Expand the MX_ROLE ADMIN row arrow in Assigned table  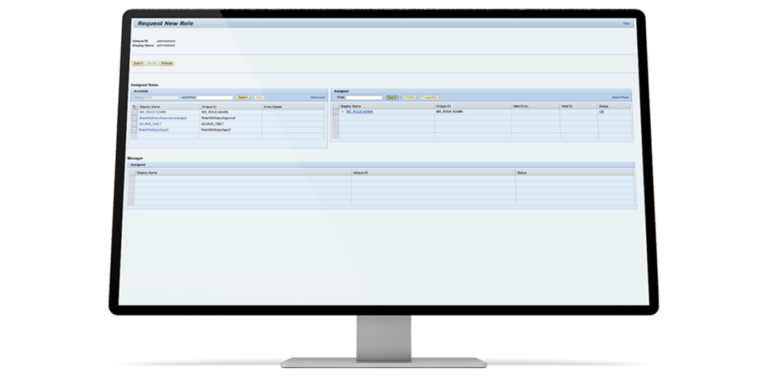click(342, 112)
